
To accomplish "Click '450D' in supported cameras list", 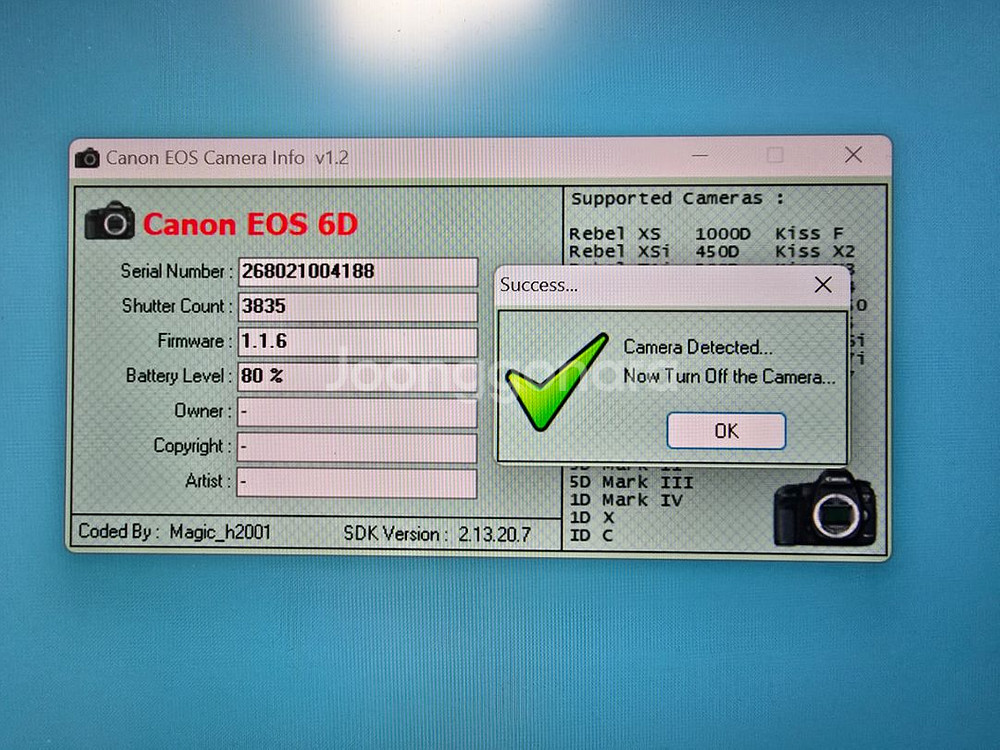I will (x=717, y=251).
